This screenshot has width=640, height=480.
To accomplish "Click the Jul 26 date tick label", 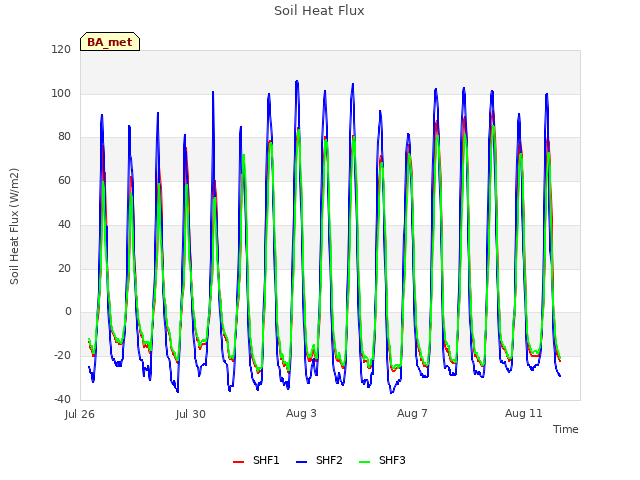I will pyautogui.click(x=80, y=414).
